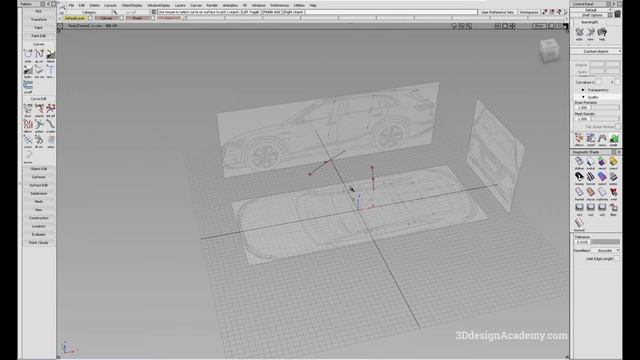Click middle icon in Curve Edit second row

pyautogui.click(x=39, y=124)
